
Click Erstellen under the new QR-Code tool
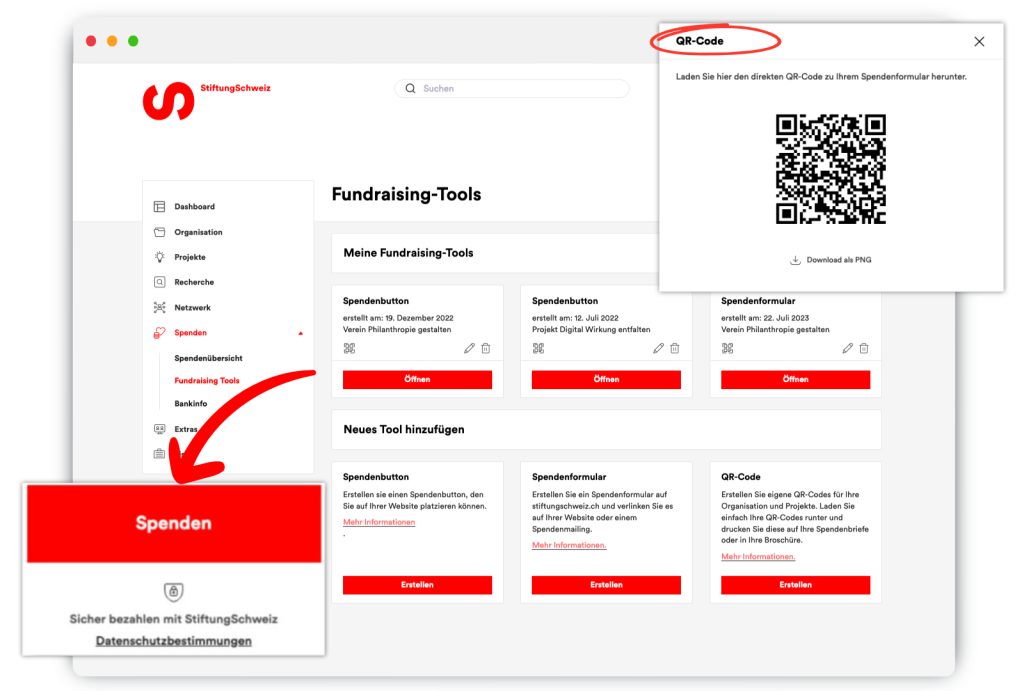[x=795, y=585]
